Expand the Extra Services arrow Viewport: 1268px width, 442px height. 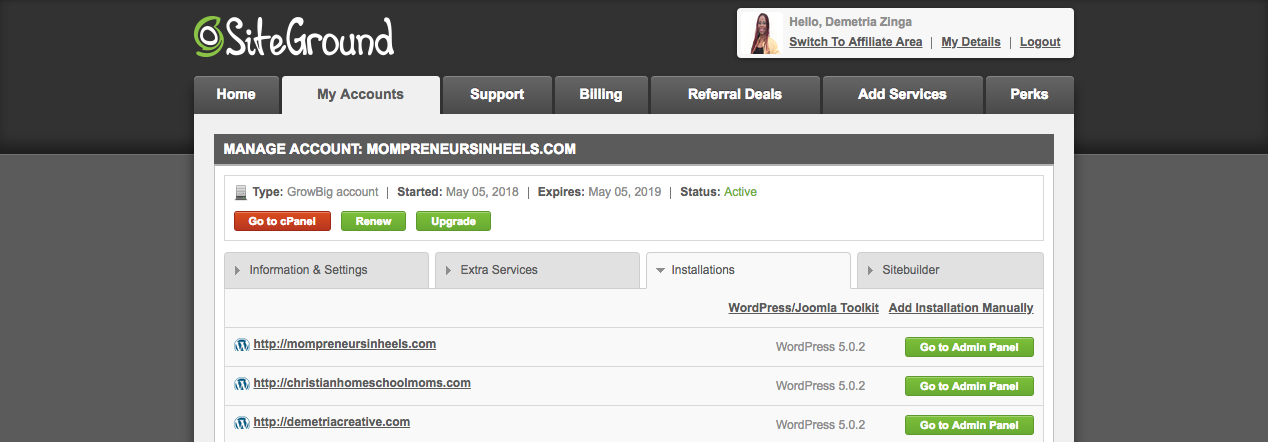[448, 270]
